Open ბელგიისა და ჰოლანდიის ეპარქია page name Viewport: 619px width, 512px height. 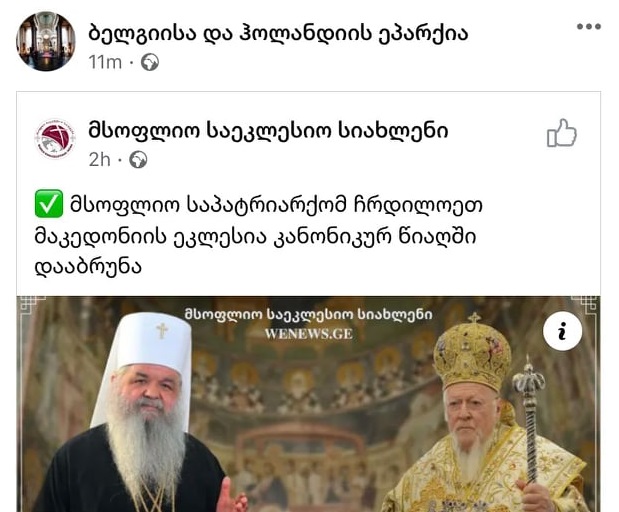coord(278,33)
